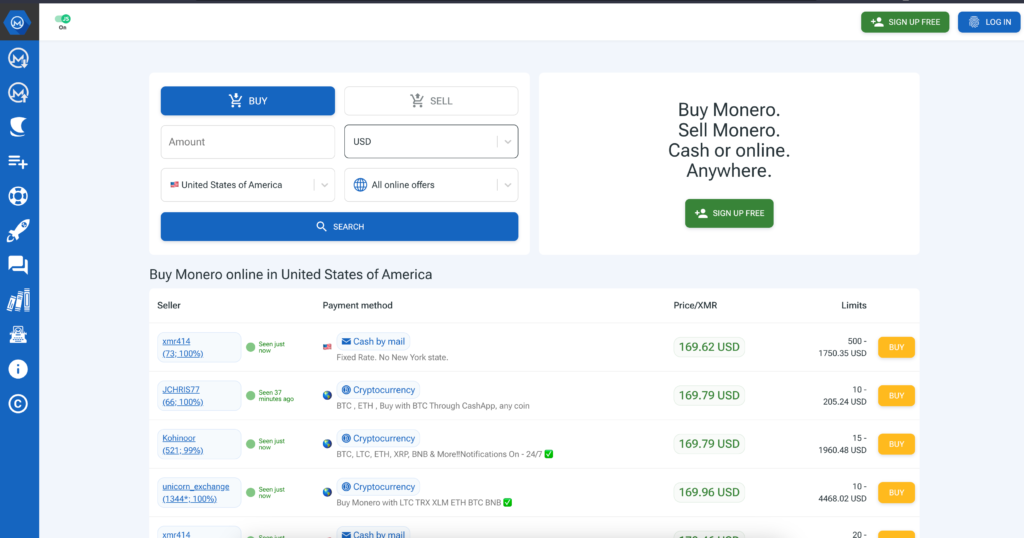Click the globe icon in unicorn_exchange row
The height and width of the screenshot is (538, 1024).
327,492
